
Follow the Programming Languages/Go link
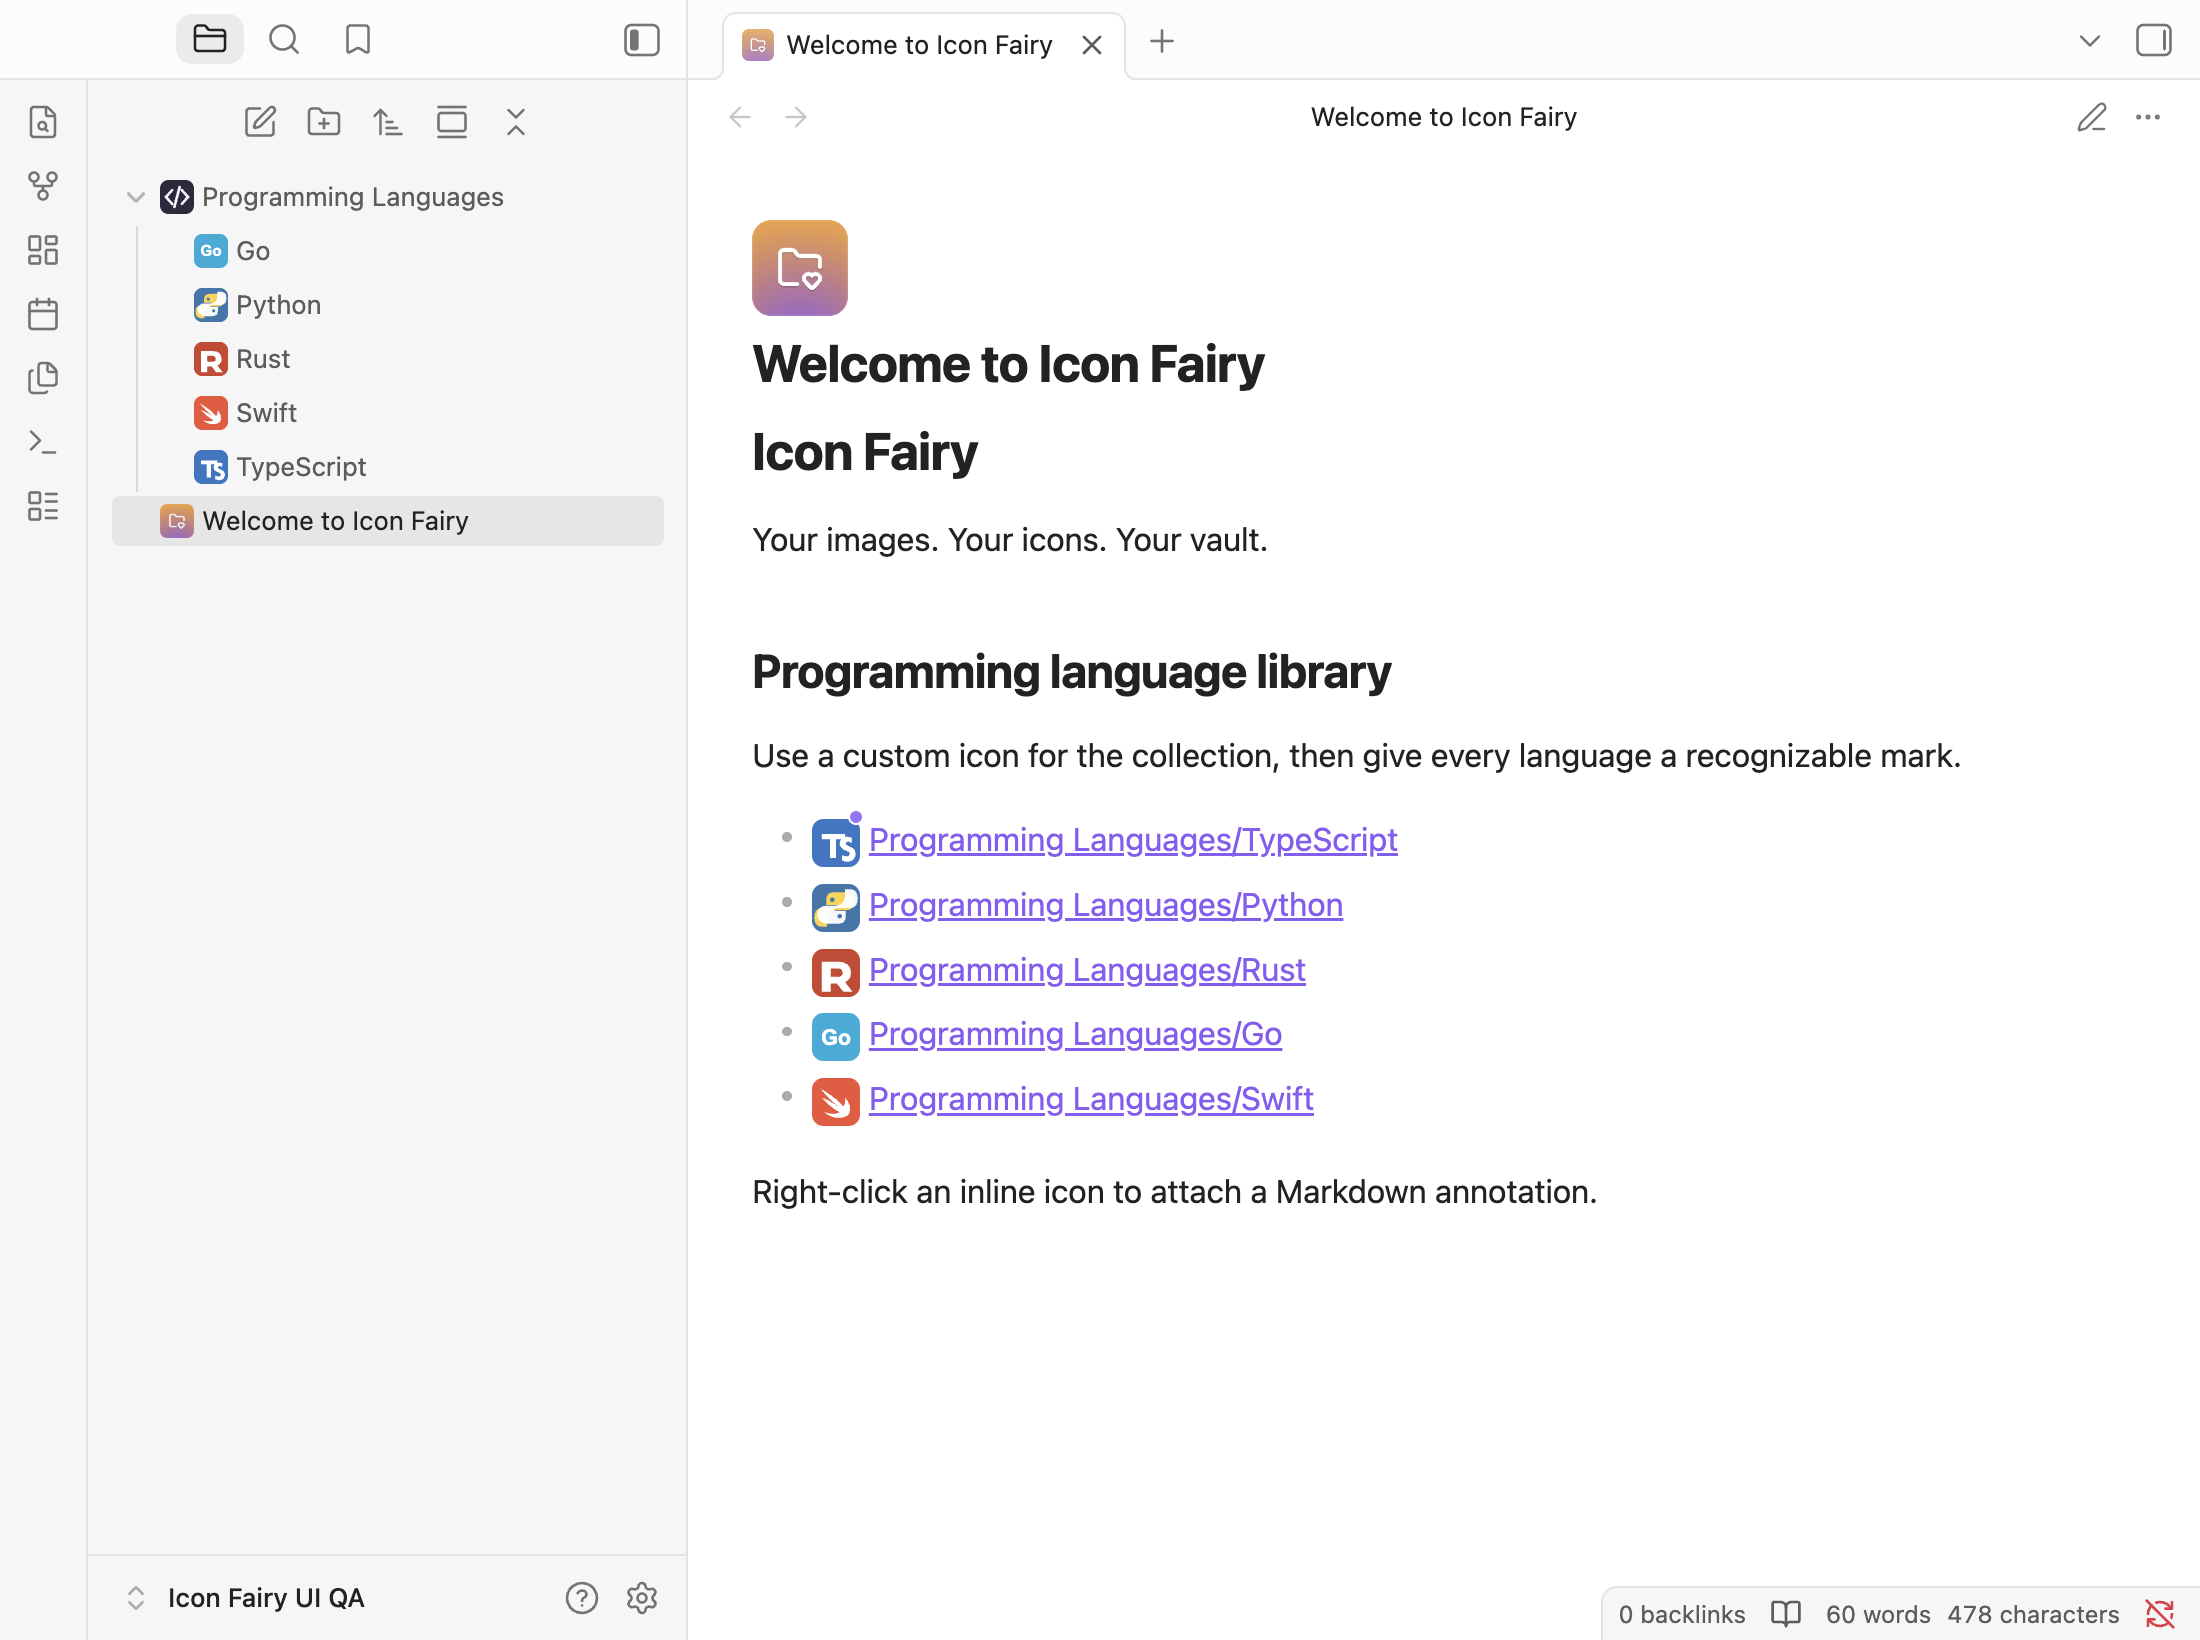coord(1075,1034)
